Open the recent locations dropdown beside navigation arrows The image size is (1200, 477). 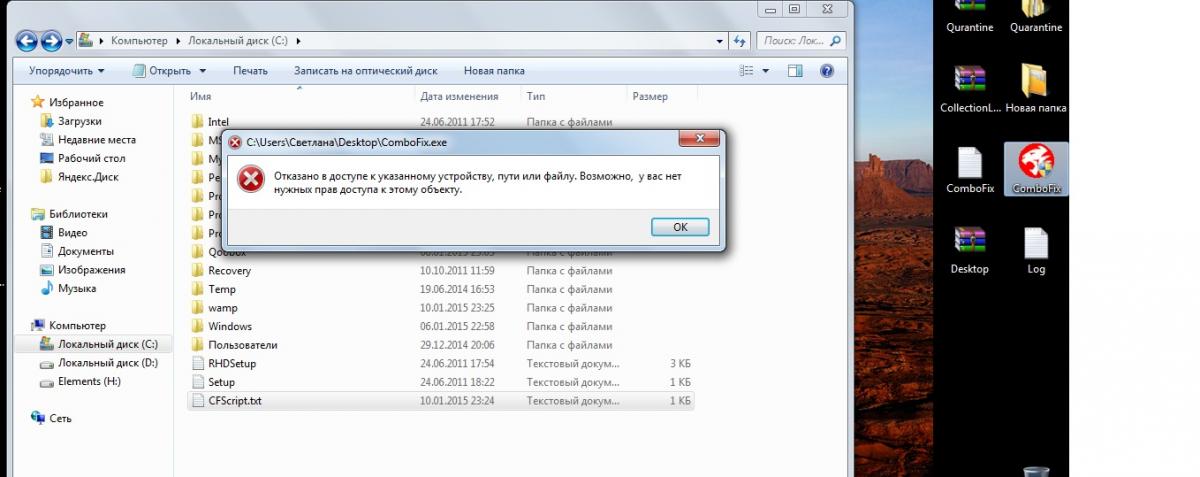69,41
